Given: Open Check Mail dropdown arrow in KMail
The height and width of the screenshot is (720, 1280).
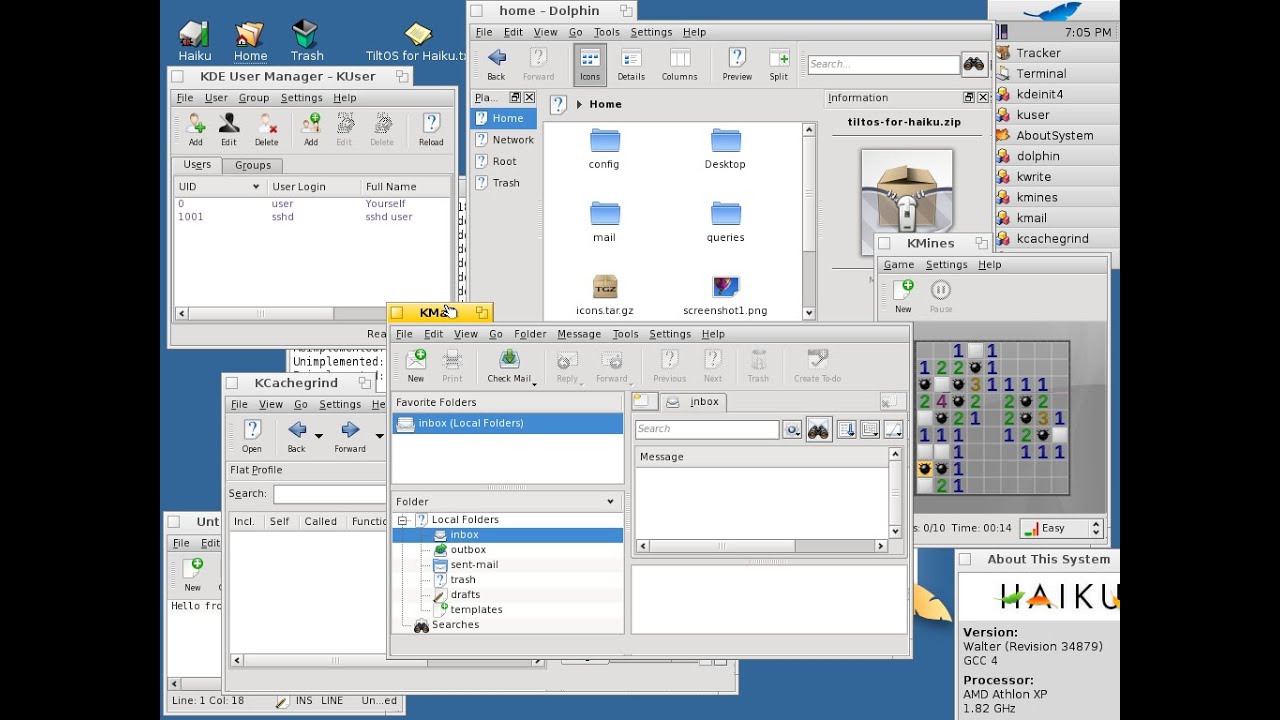Looking at the screenshot, I should coord(534,383).
